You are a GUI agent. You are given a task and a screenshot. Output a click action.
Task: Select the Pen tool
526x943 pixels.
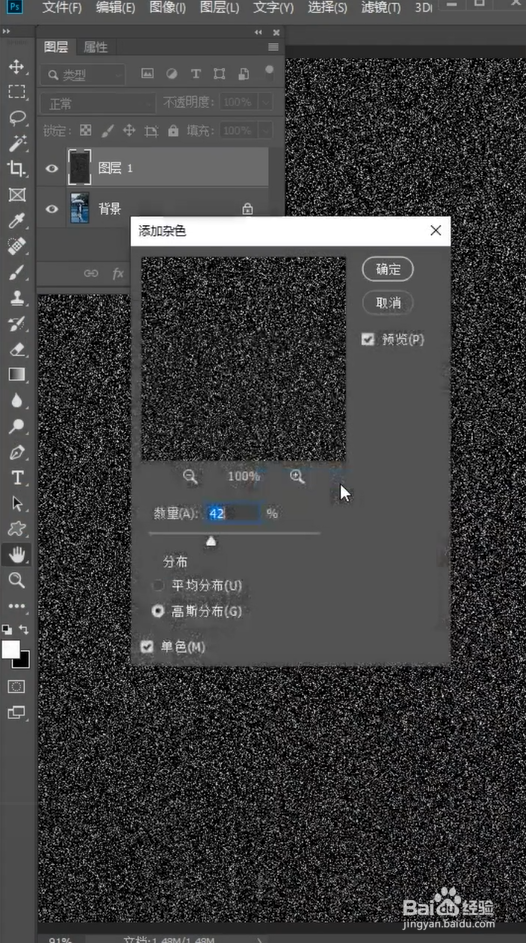pyautogui.click(x=16, y=452)
